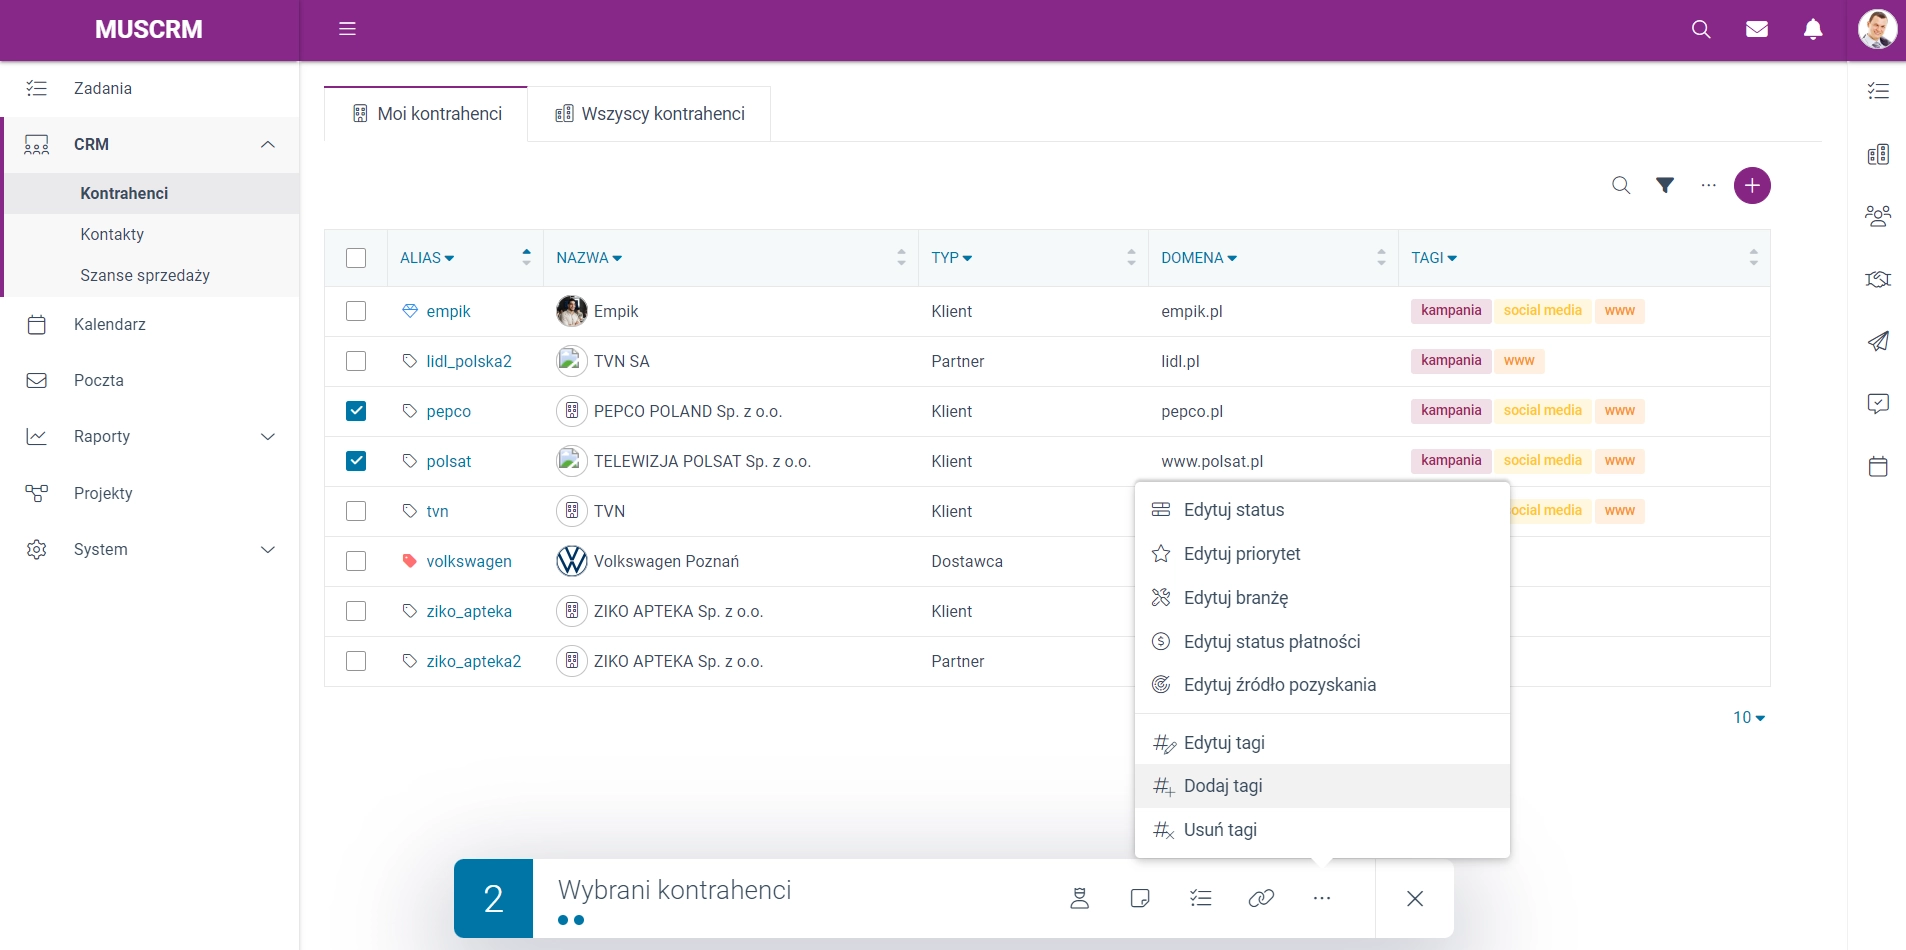Choose Edytuj status from menu

coord(1321,510)
